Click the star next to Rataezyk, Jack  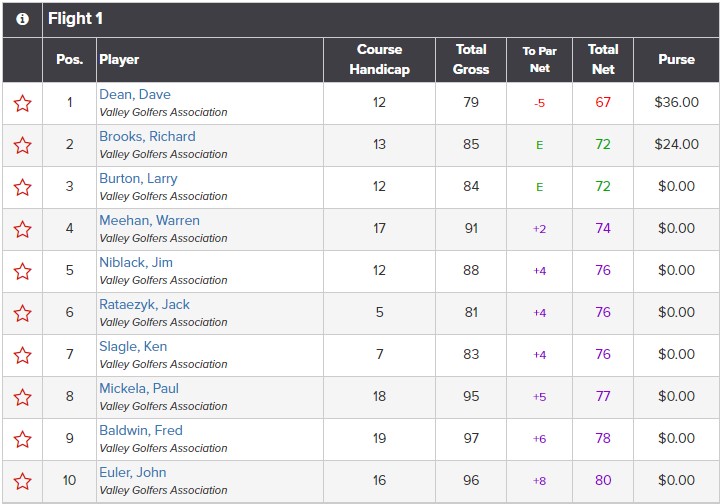tap(22, 313)
